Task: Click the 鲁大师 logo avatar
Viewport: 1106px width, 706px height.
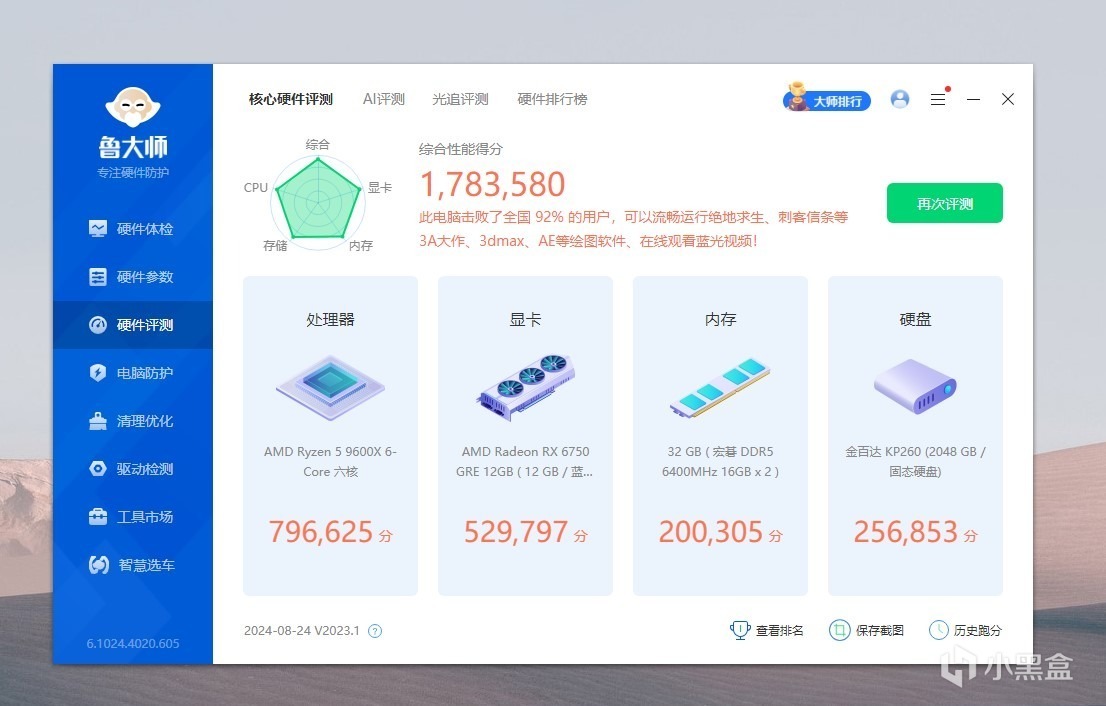Action: pos(133,107)
